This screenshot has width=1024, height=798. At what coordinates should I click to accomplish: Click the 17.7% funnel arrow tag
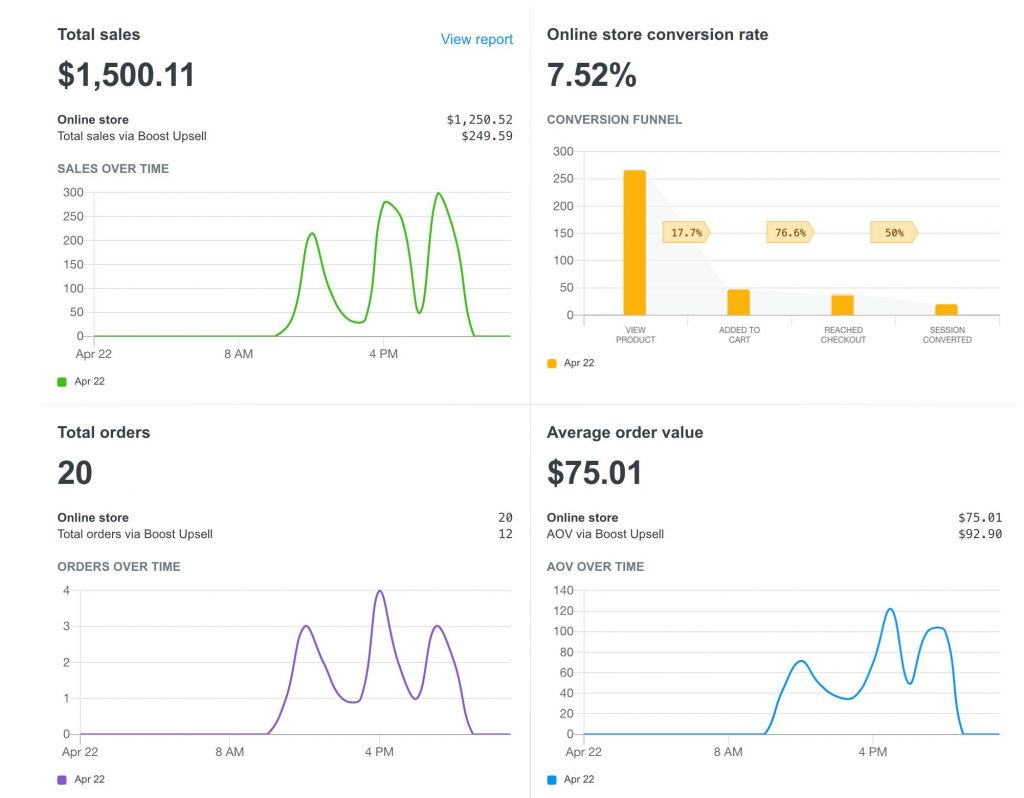pyautogui.click(x=686, y=232)
